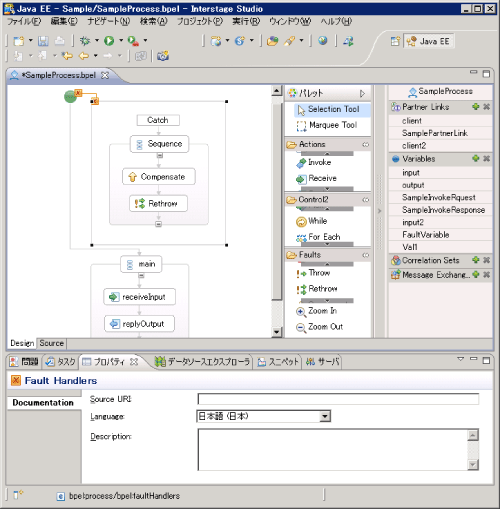This screenshot has height=509, width=500.
Task: Open properties view menu triangle
Action: pyautogui.click(x=460, y=359)
